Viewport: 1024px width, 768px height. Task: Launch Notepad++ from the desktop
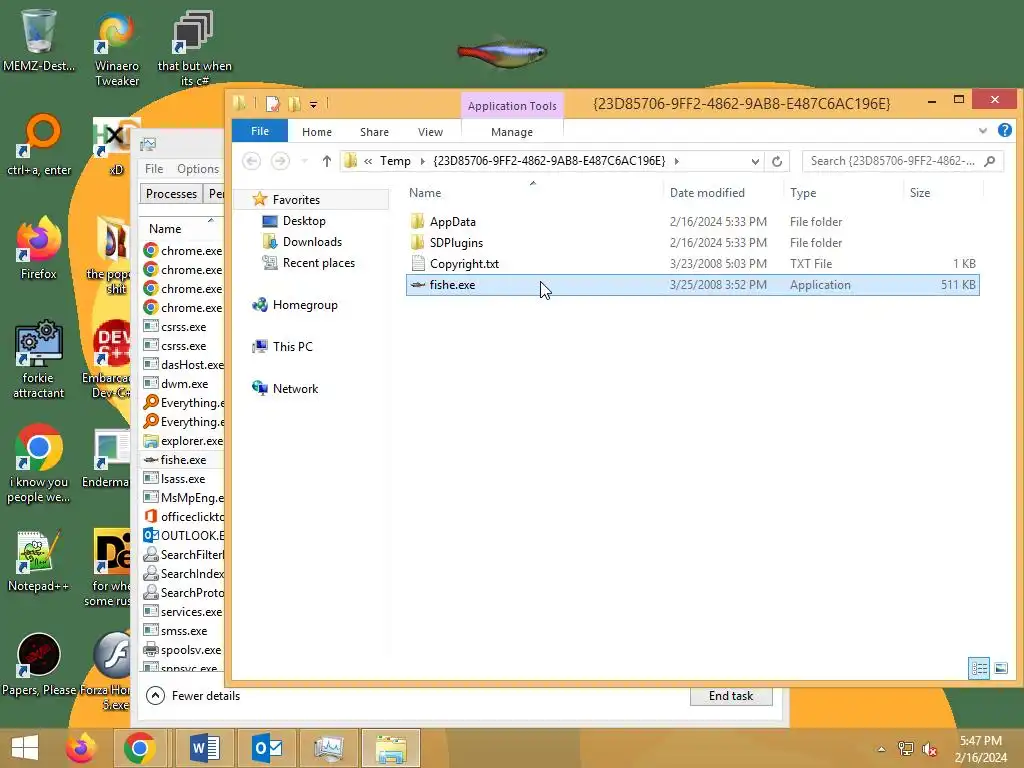pyautogui.click(x=39, y=560)
